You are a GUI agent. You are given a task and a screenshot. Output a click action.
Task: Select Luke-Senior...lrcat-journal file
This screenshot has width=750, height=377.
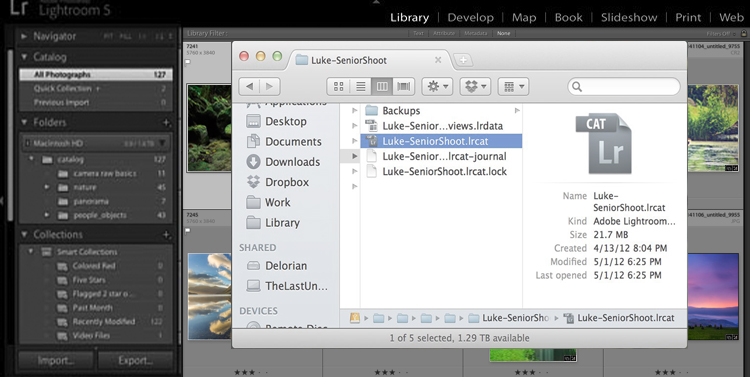tap(444, 156)
